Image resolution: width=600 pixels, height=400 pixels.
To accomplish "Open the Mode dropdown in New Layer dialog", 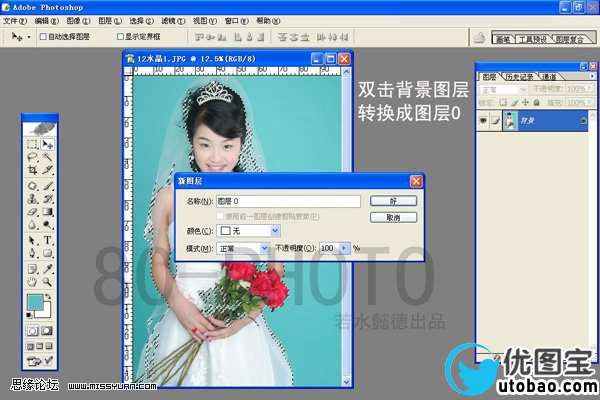I will 264,248.
